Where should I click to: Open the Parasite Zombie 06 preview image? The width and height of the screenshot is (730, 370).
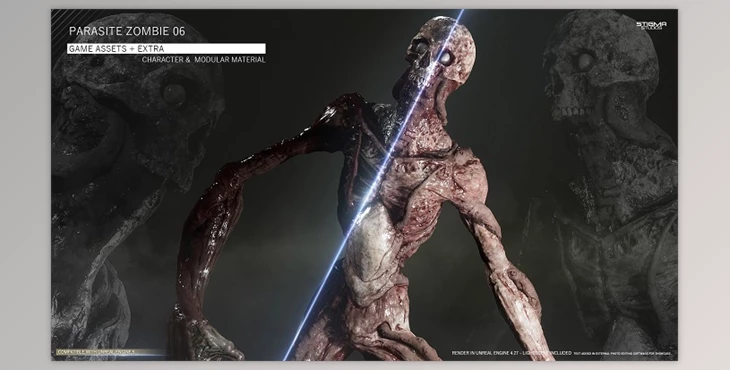pyautogui.click(x=364, y=185)
